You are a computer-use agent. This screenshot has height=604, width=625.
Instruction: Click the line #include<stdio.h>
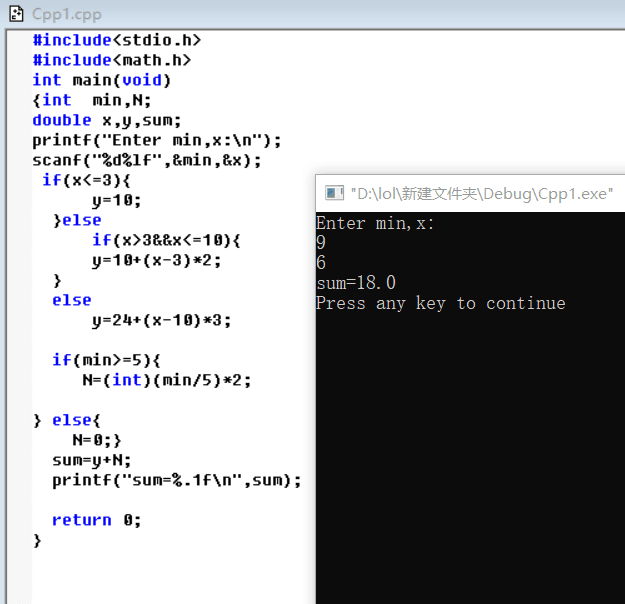click(x=117, y=40)
